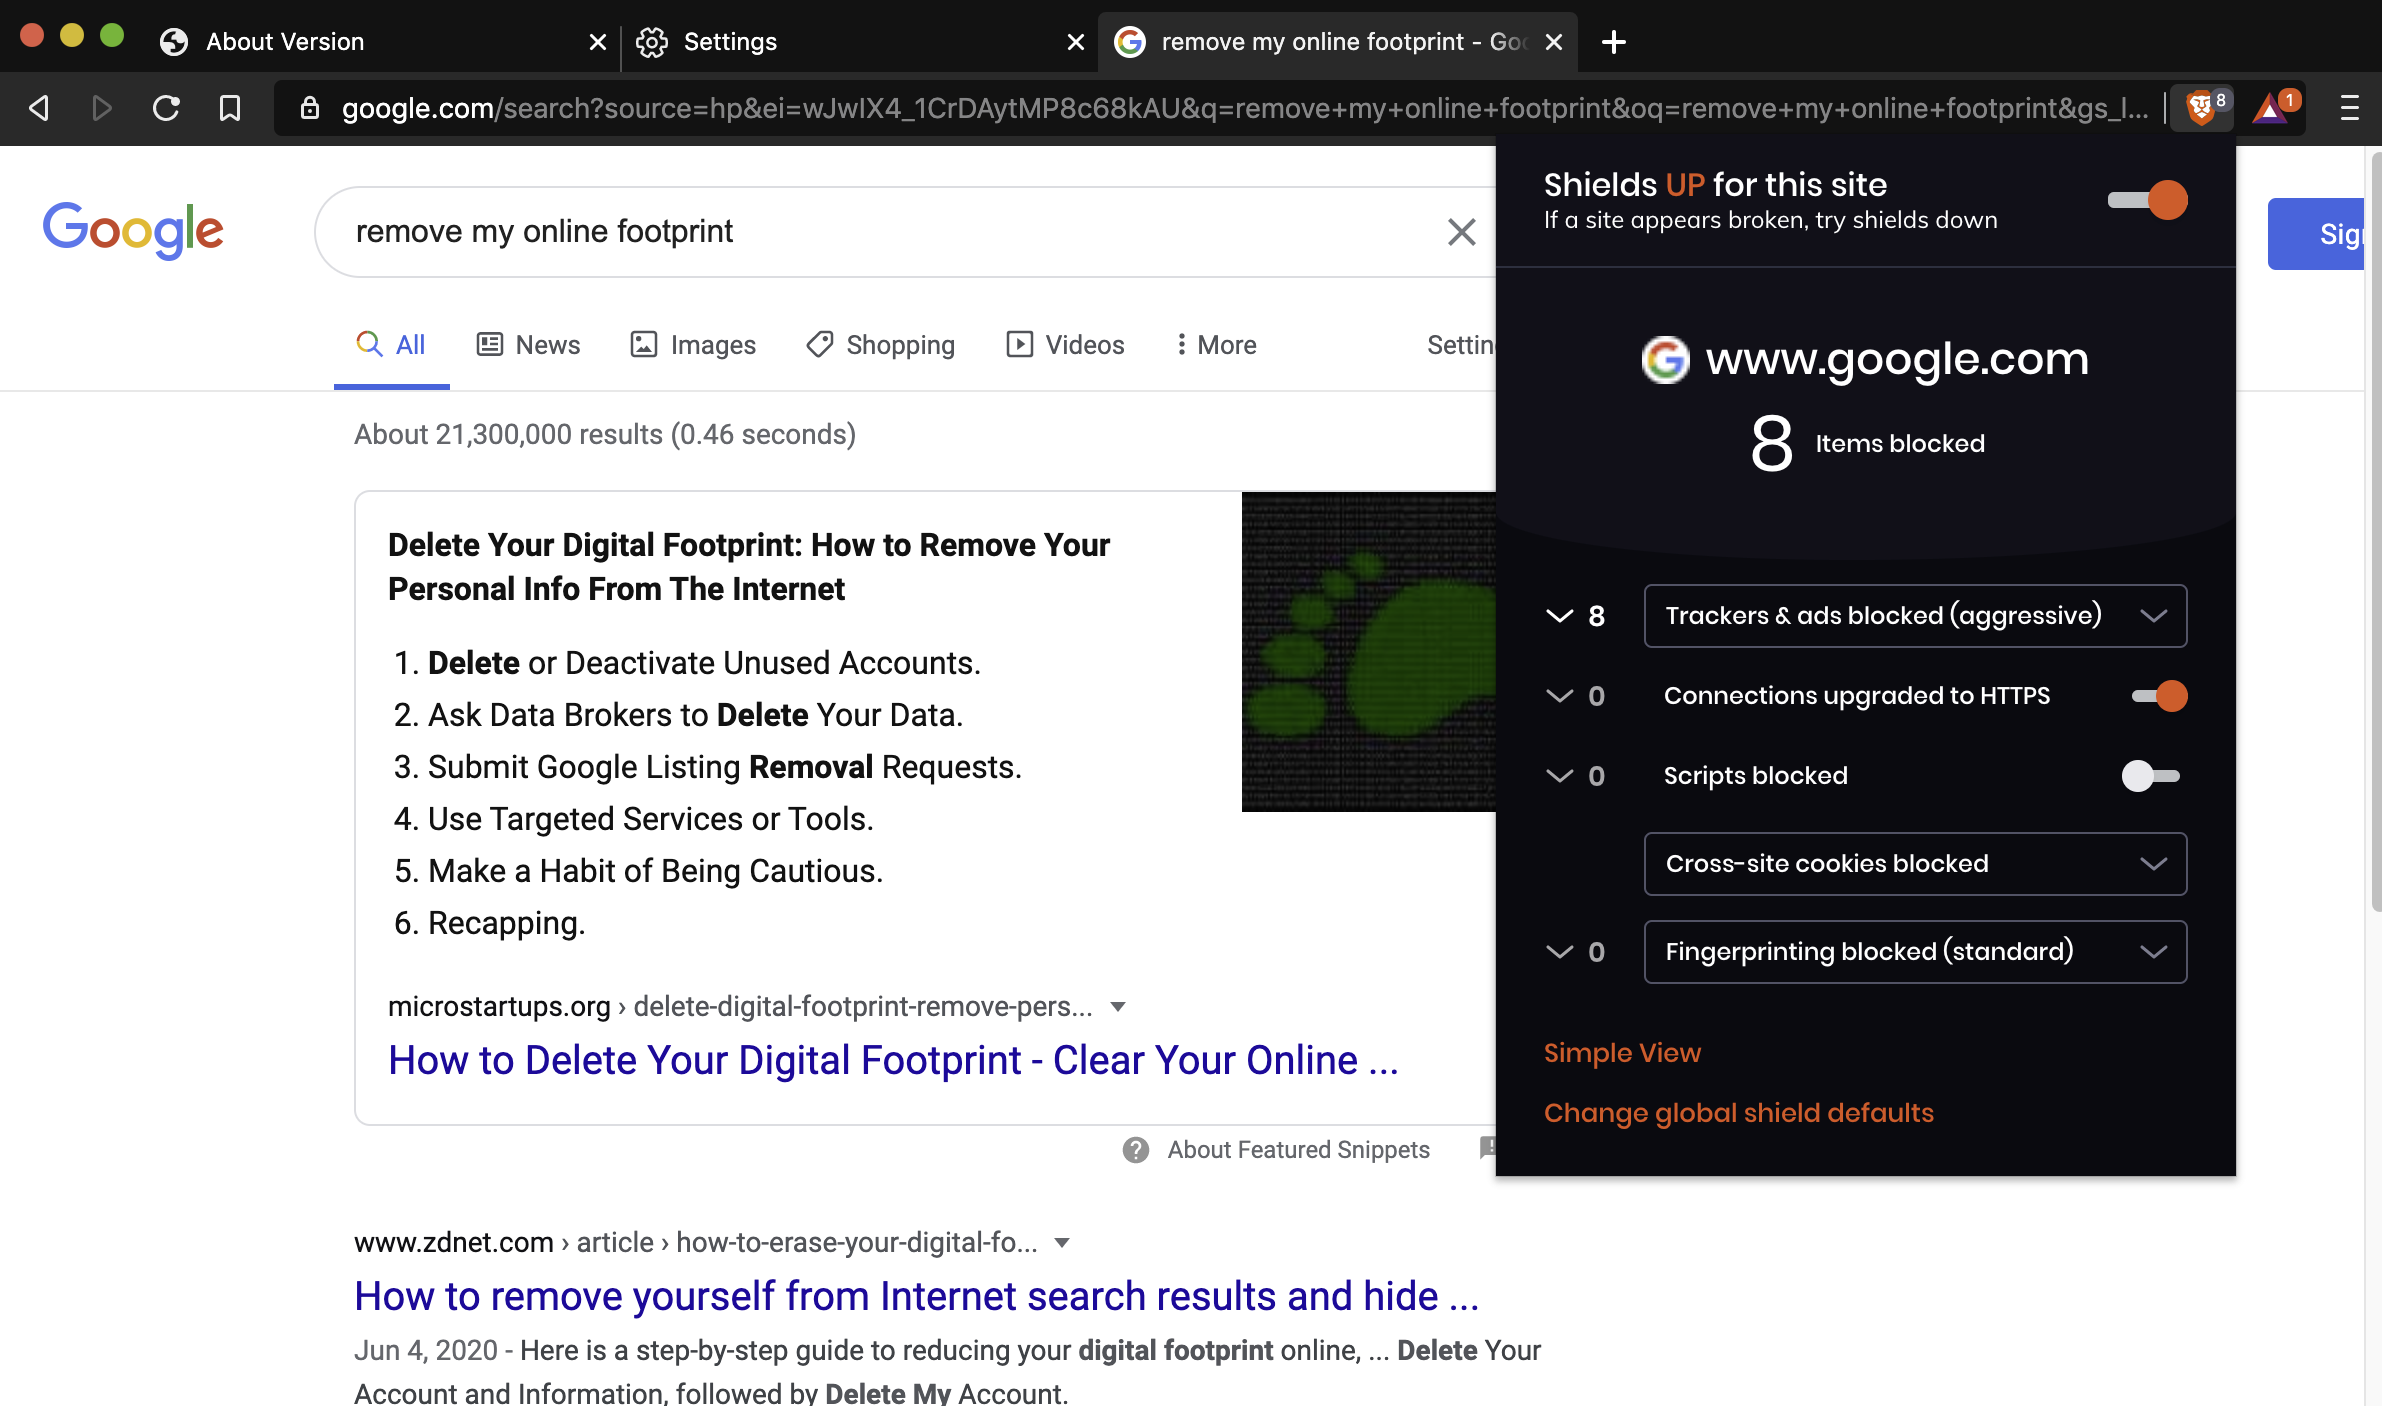Screen dimensions: 2382x1406
Task: Click the search Settings link
Action: pyautogui.click(x=1462, y=346)
